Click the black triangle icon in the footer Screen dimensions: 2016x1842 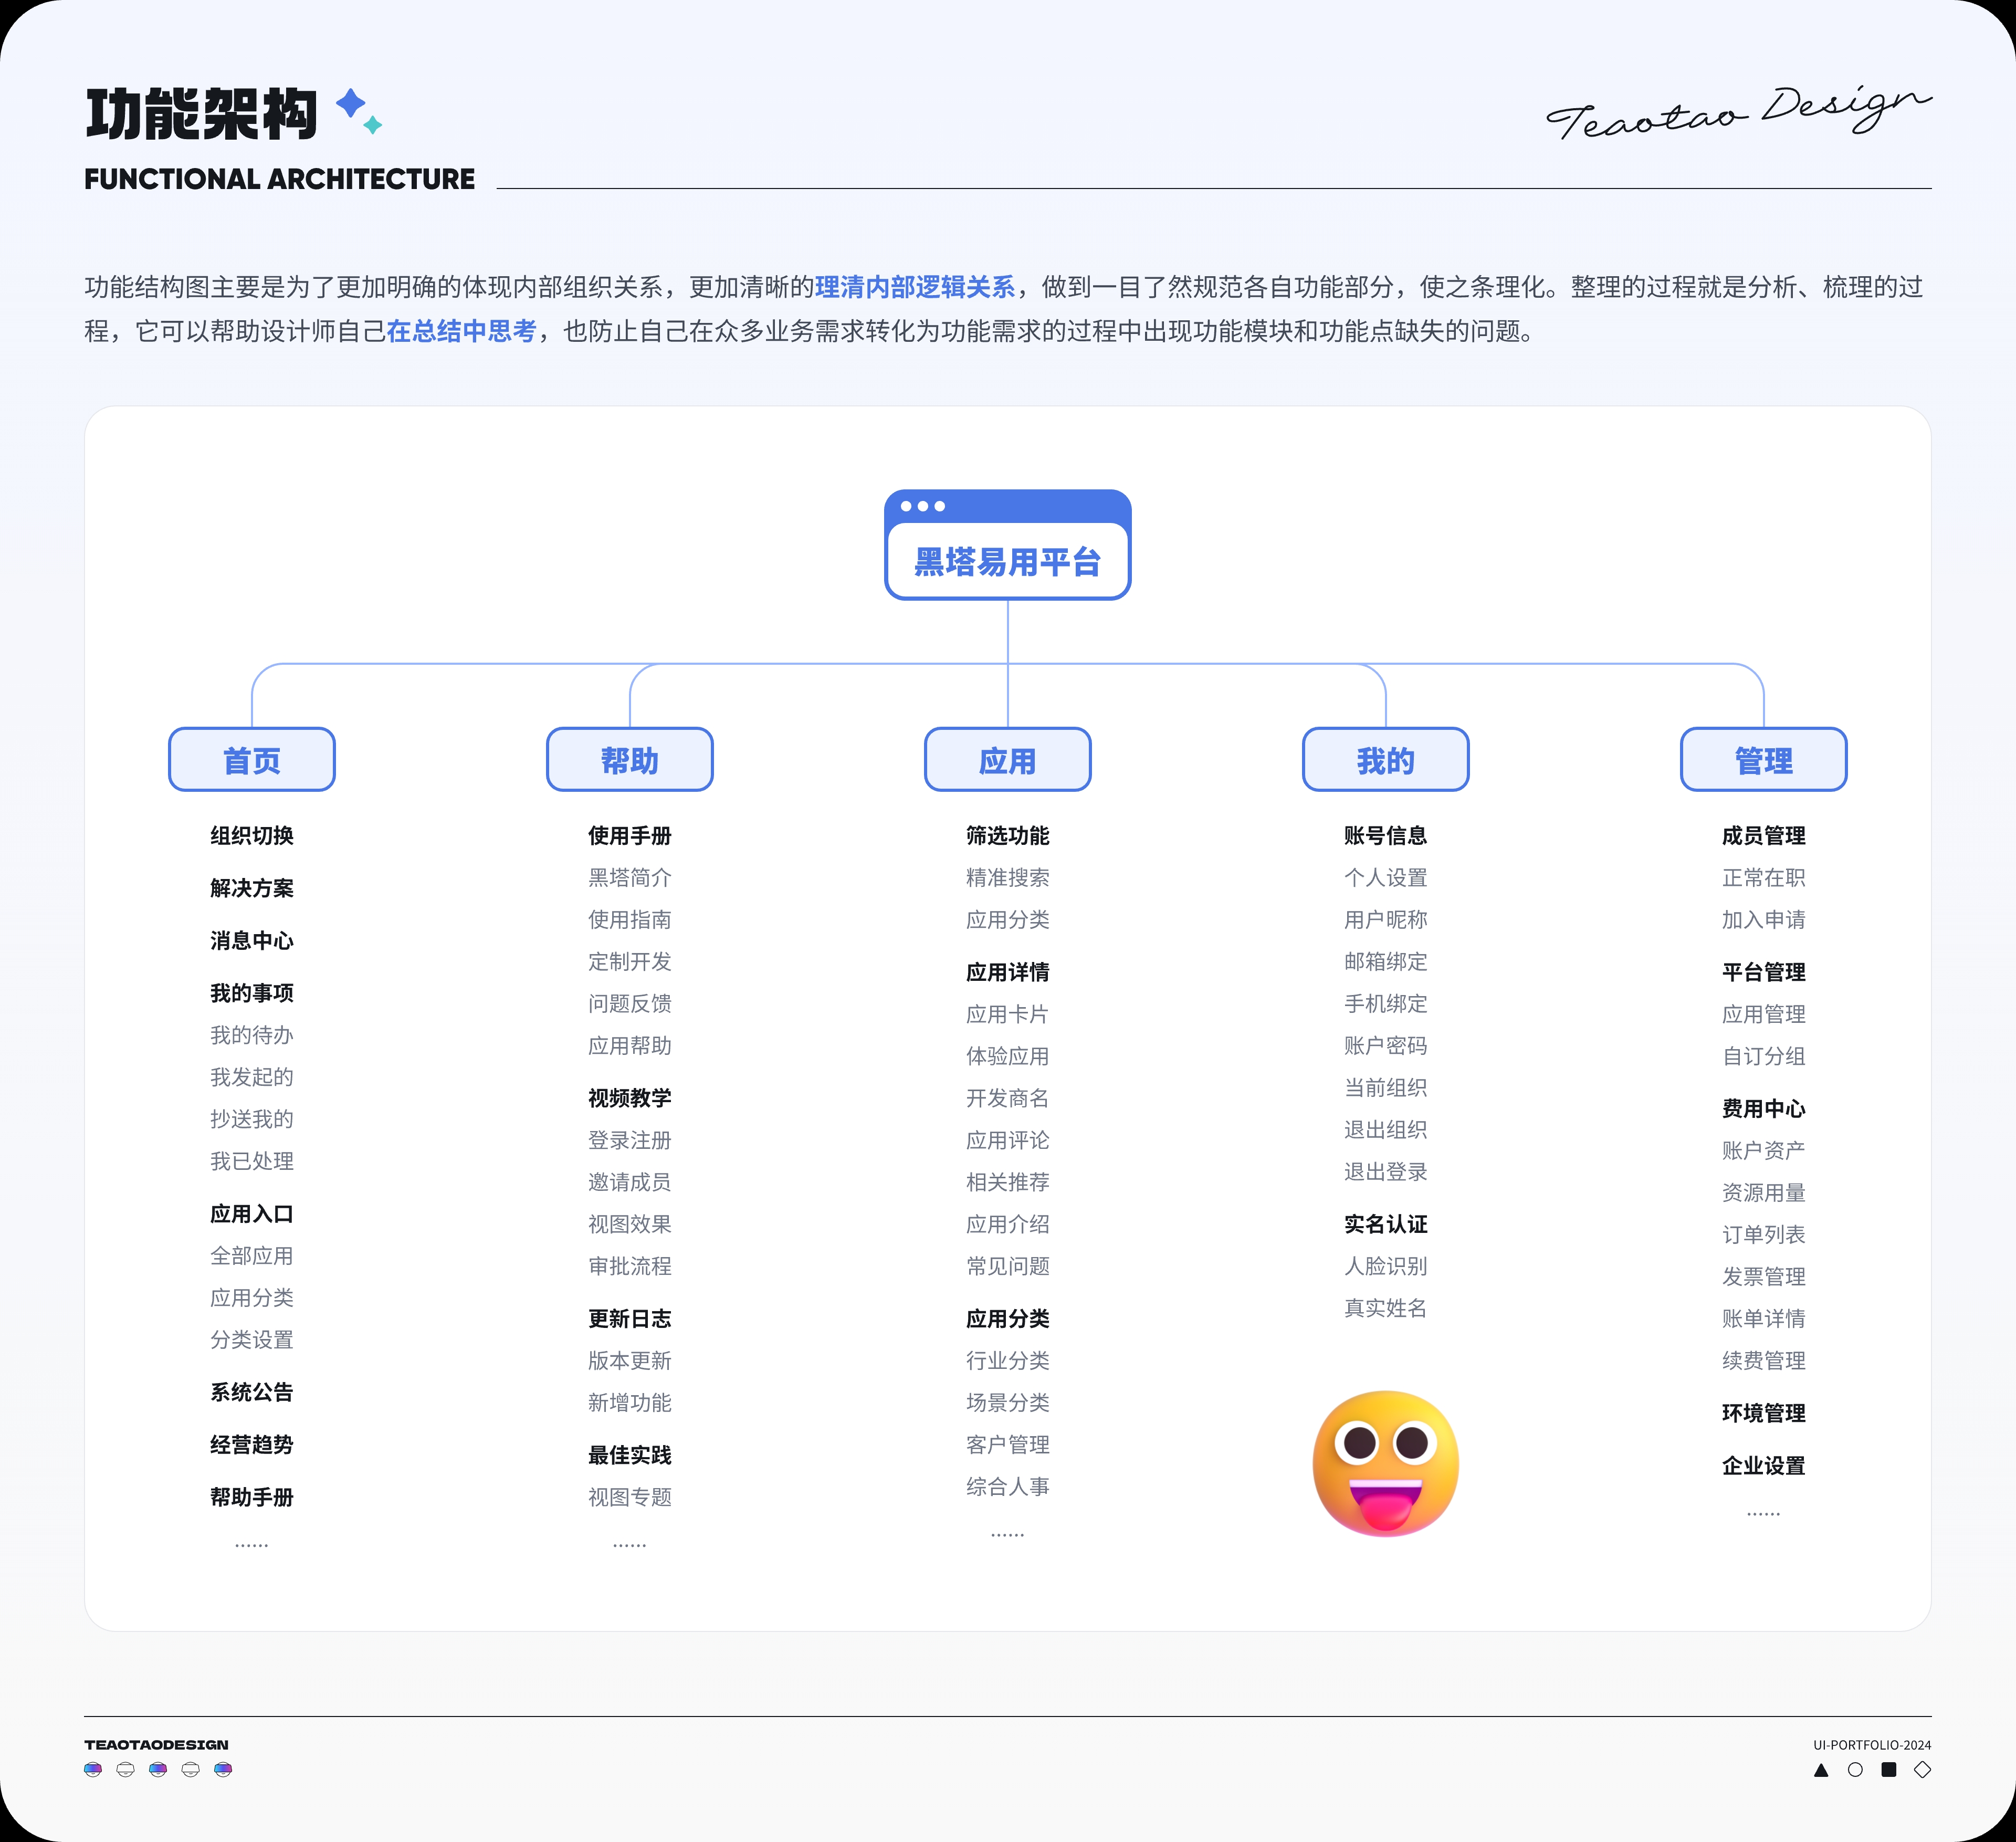pos(1821,1770)
